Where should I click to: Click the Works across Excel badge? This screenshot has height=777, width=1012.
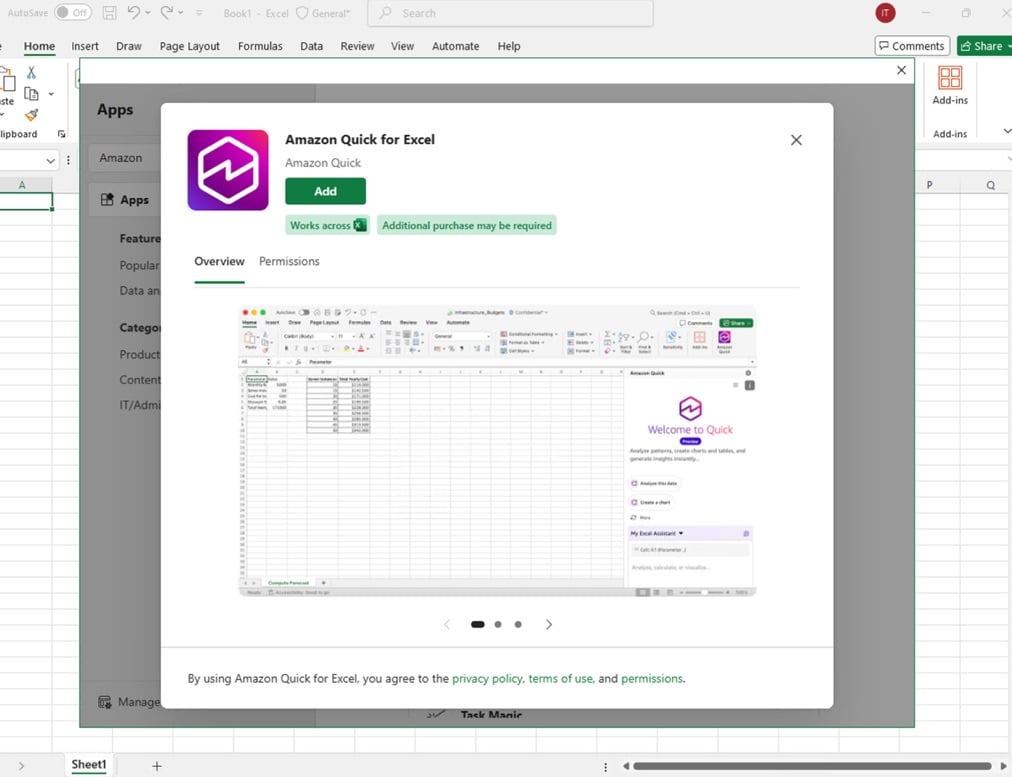[327, 225]
